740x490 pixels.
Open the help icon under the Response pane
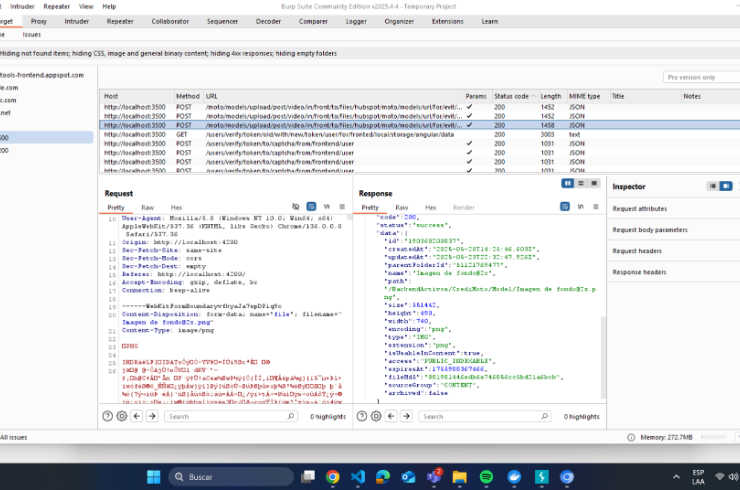coord(362,416)
